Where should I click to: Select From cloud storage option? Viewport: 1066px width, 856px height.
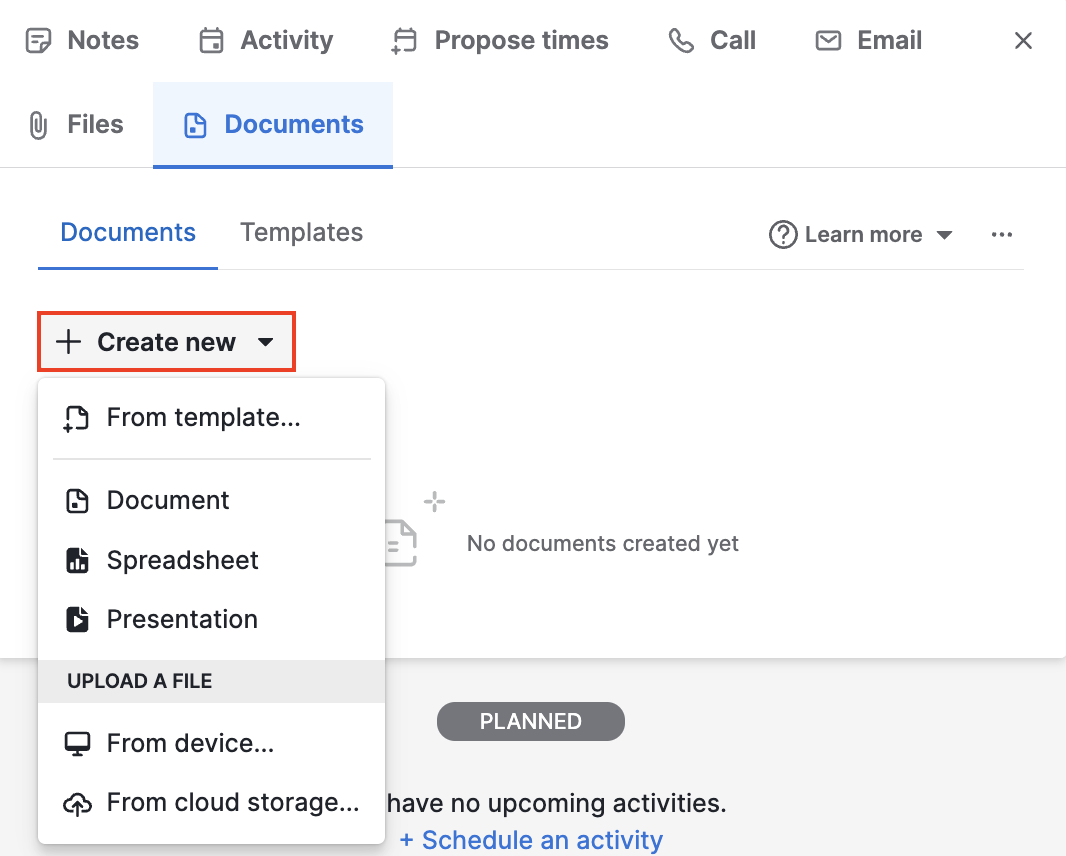pyautogui.click(x=231, y=802)
